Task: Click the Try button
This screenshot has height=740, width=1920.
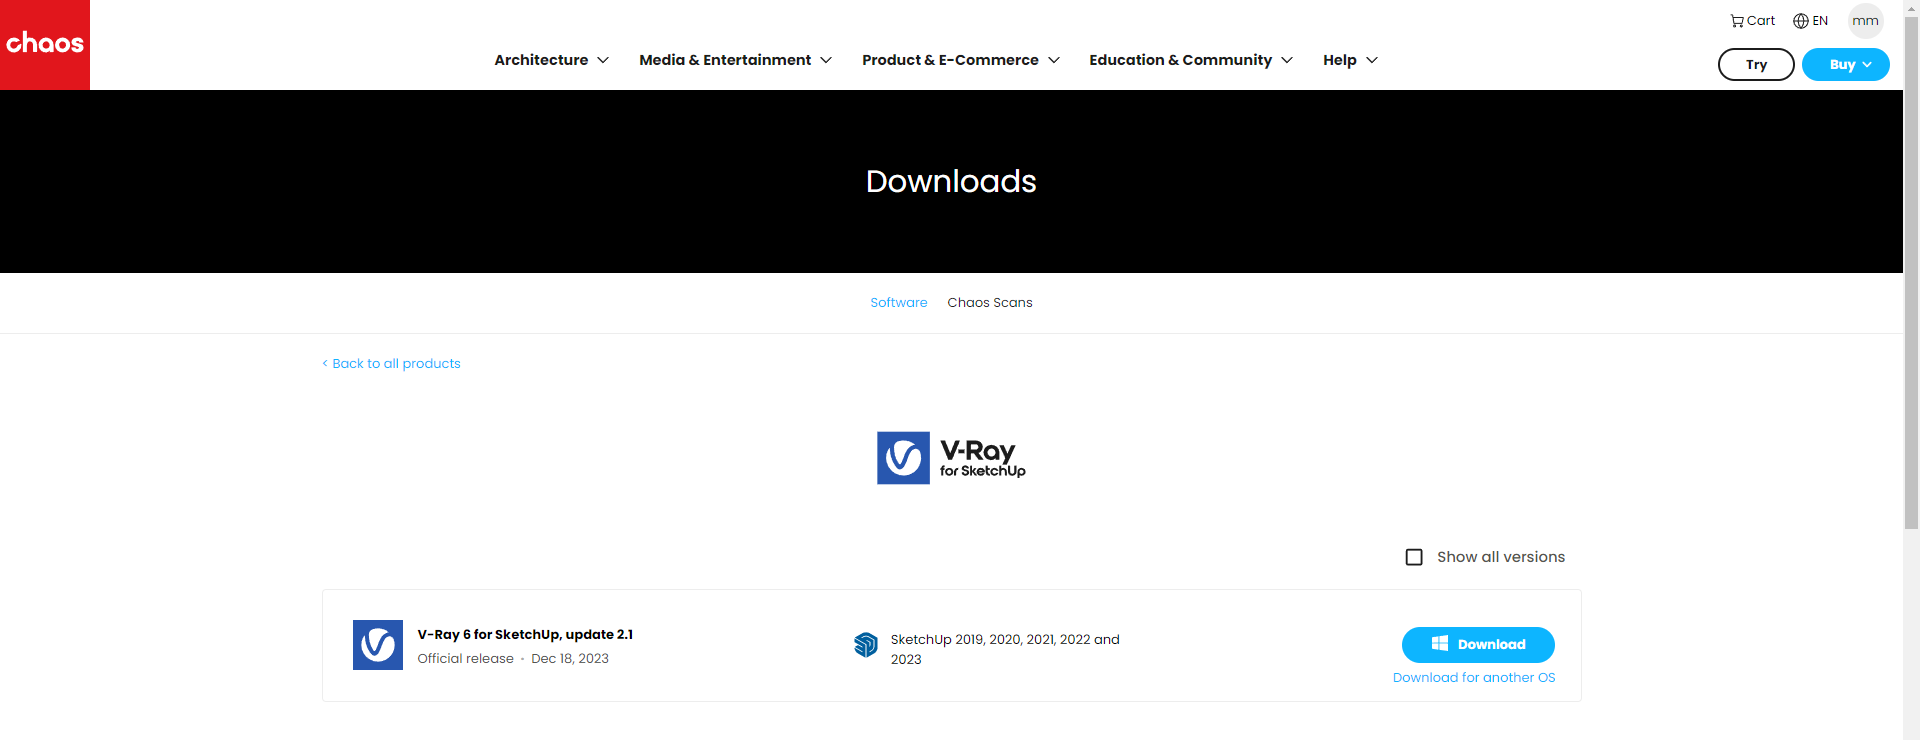Action: 1756,64
